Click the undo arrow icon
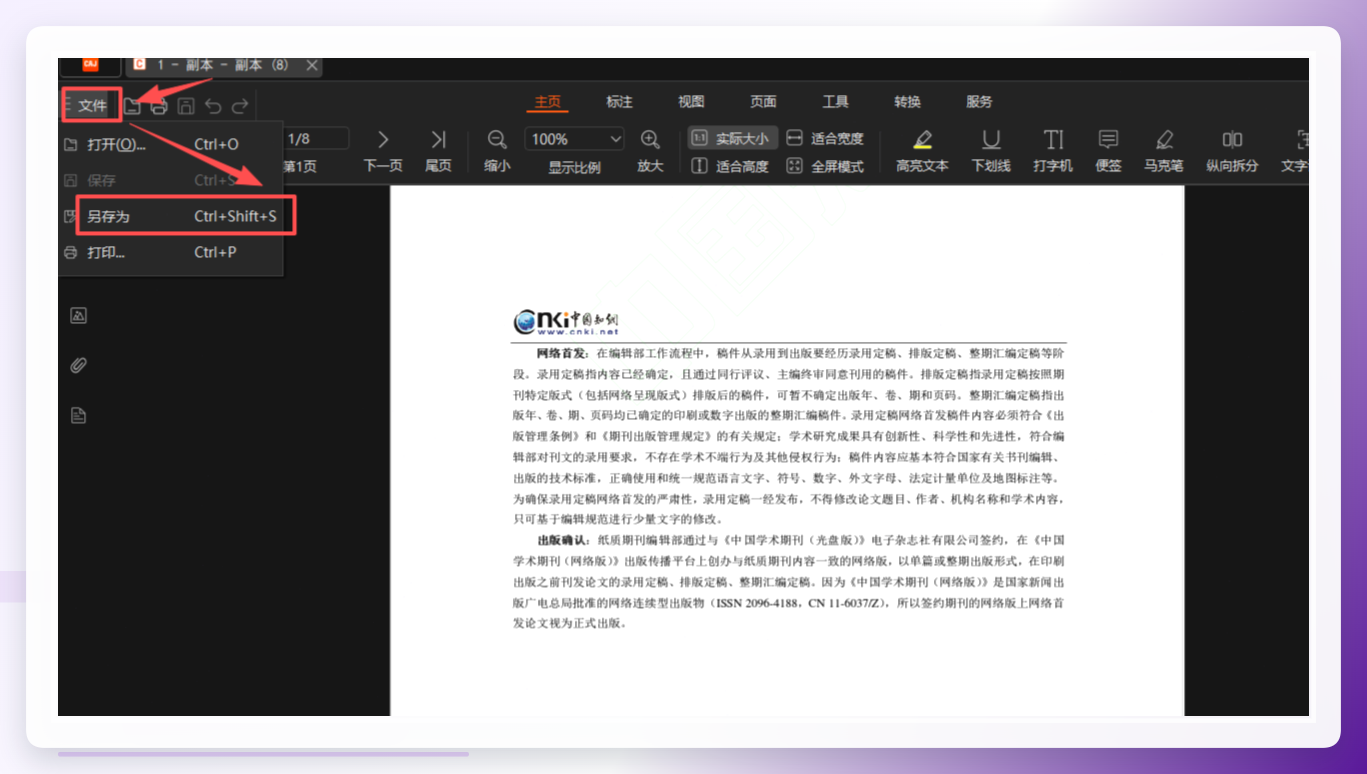The height and width of the screenshot is (774, 1367). (x=213, y=106)
